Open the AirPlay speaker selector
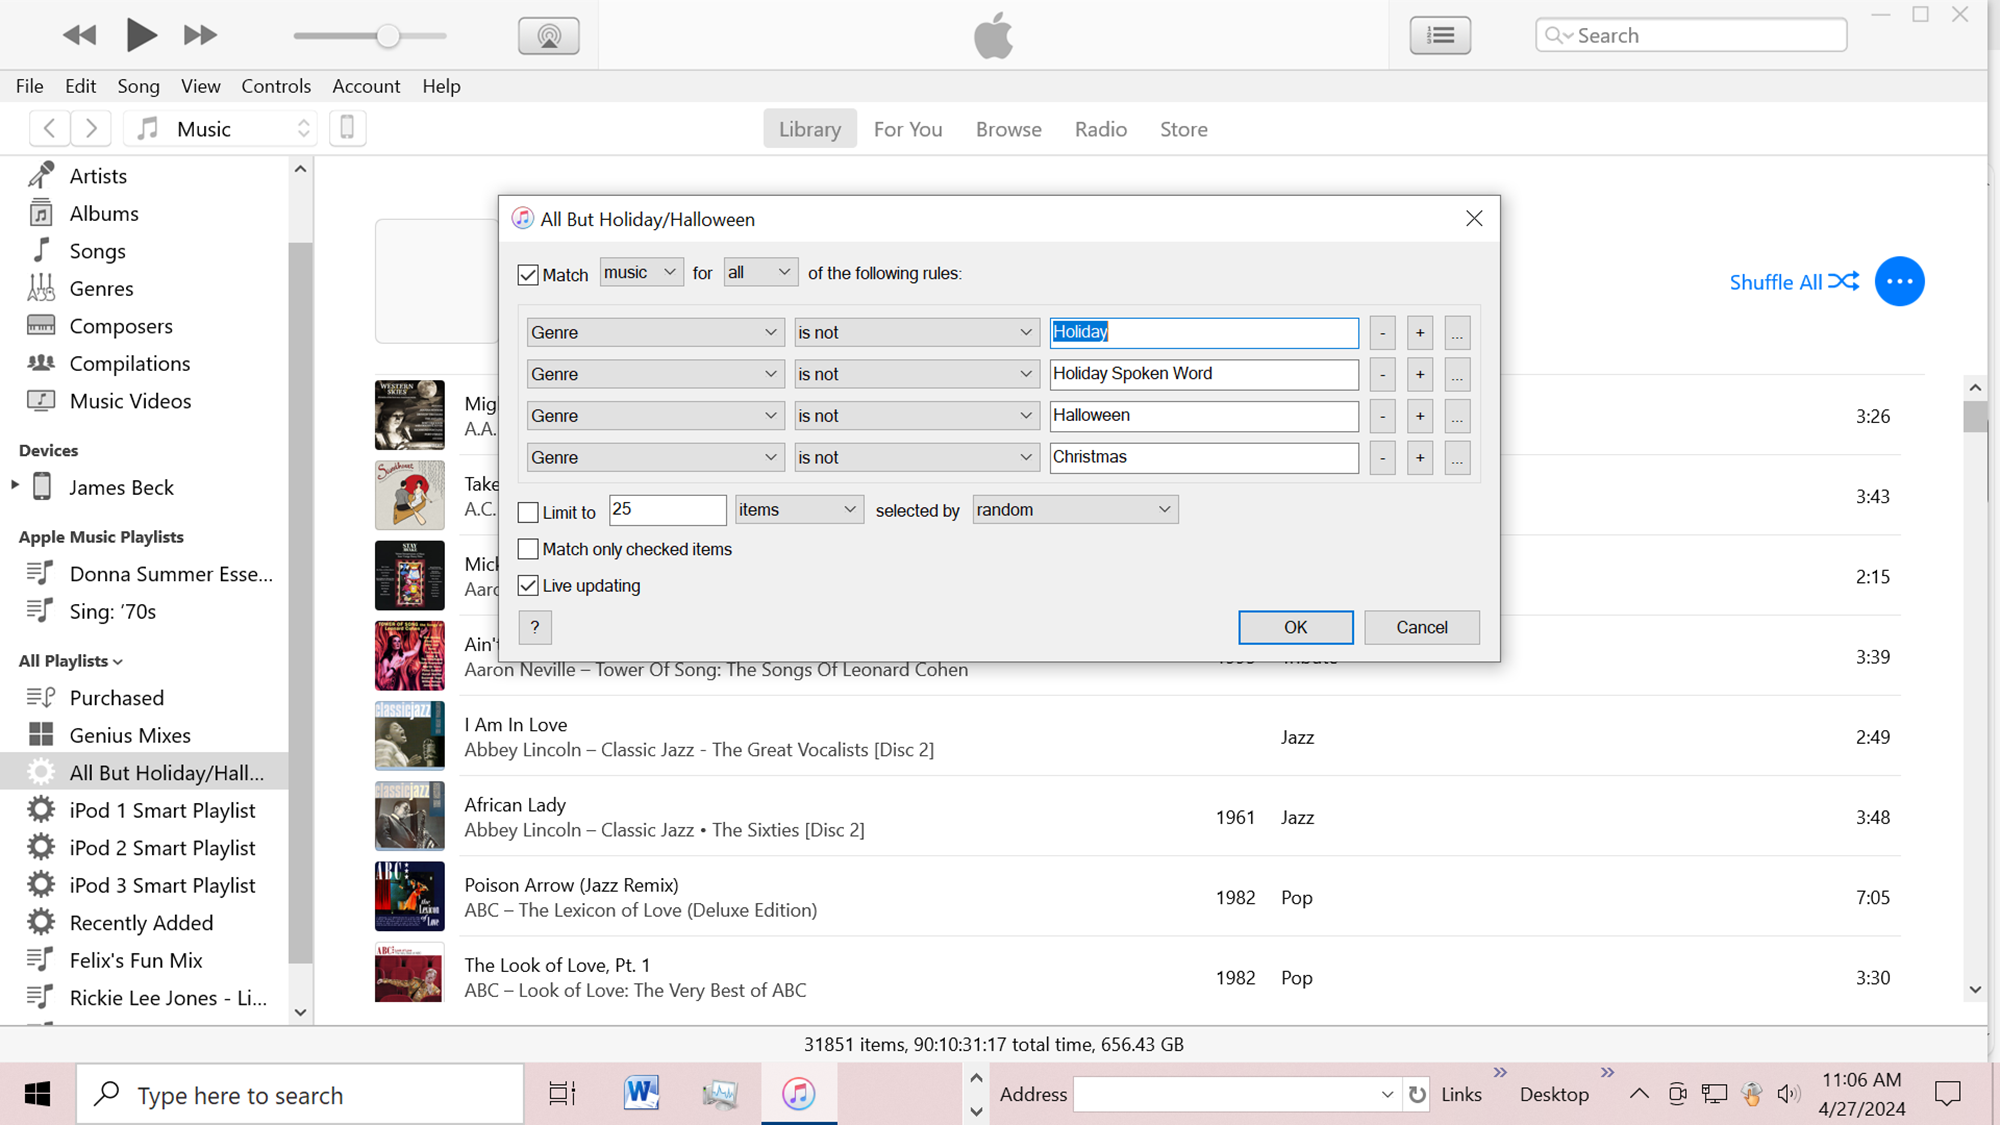 (x=548, y=34)
